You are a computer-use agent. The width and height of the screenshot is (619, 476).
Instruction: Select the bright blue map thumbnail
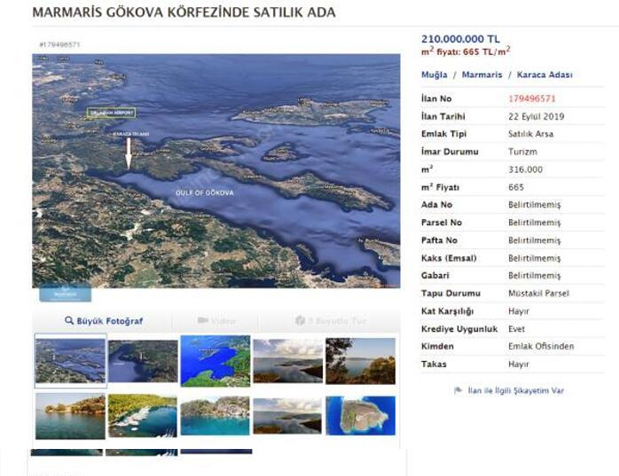tap(215, 360)
